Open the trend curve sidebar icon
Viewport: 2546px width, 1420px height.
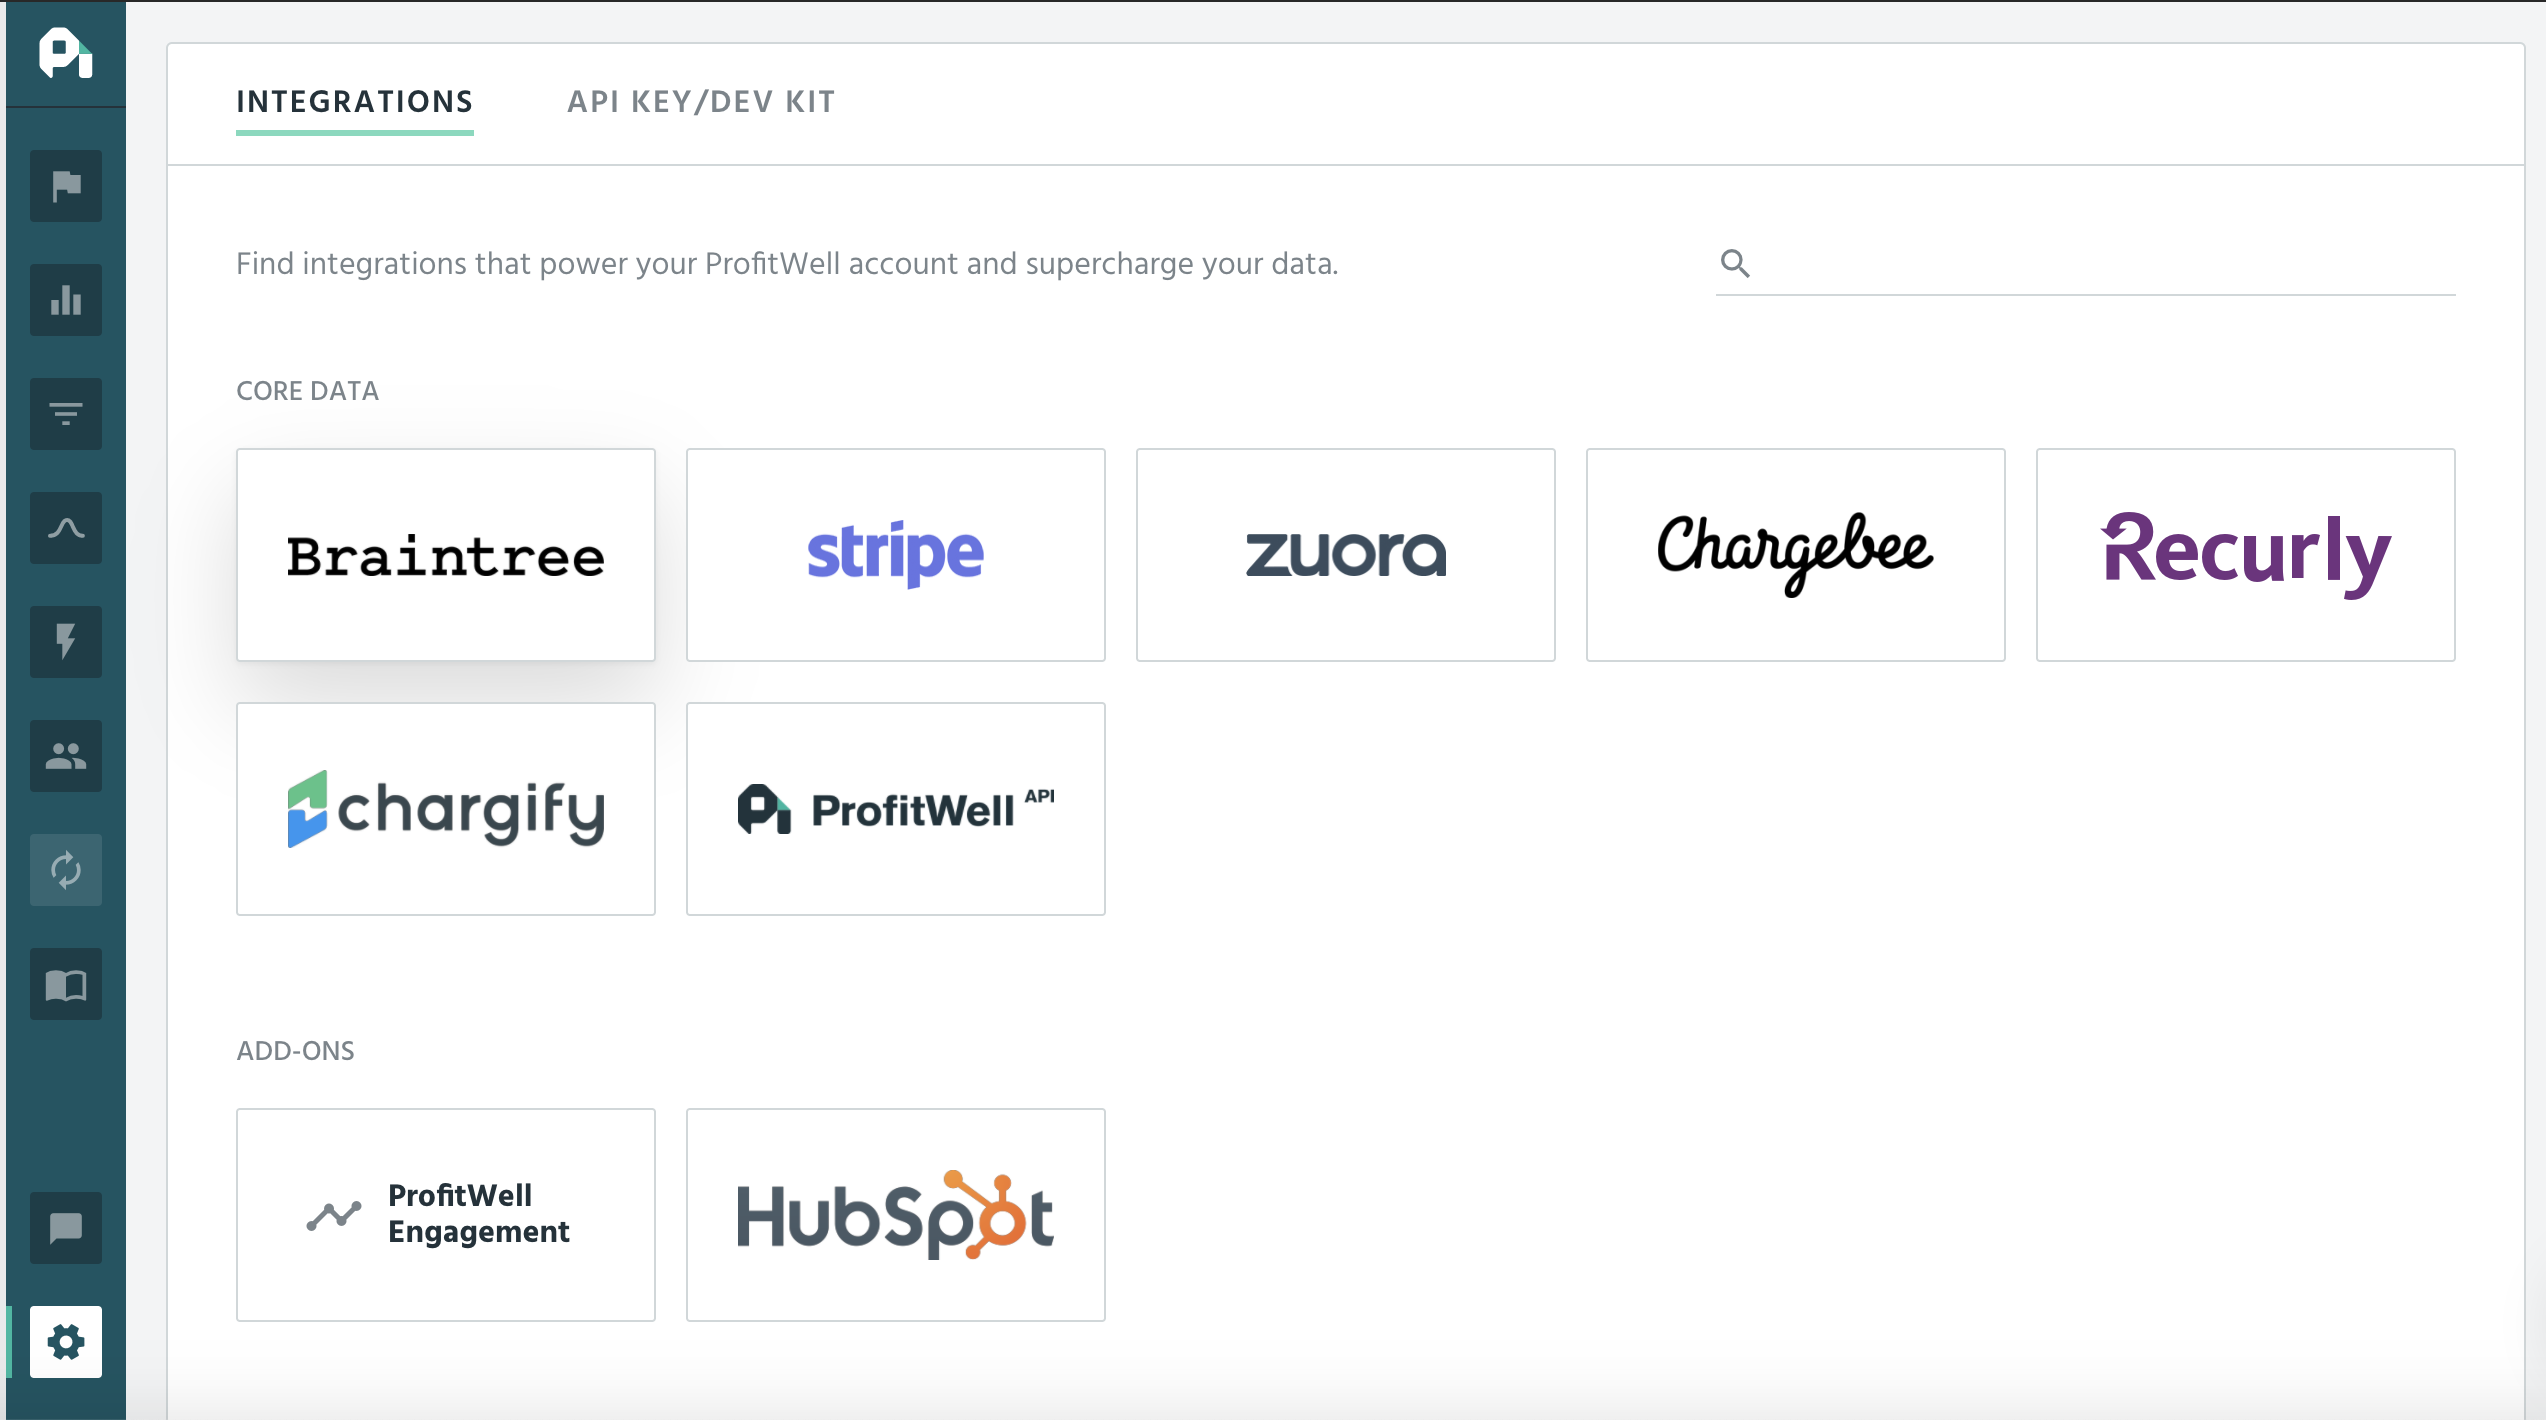coord(66,528)
